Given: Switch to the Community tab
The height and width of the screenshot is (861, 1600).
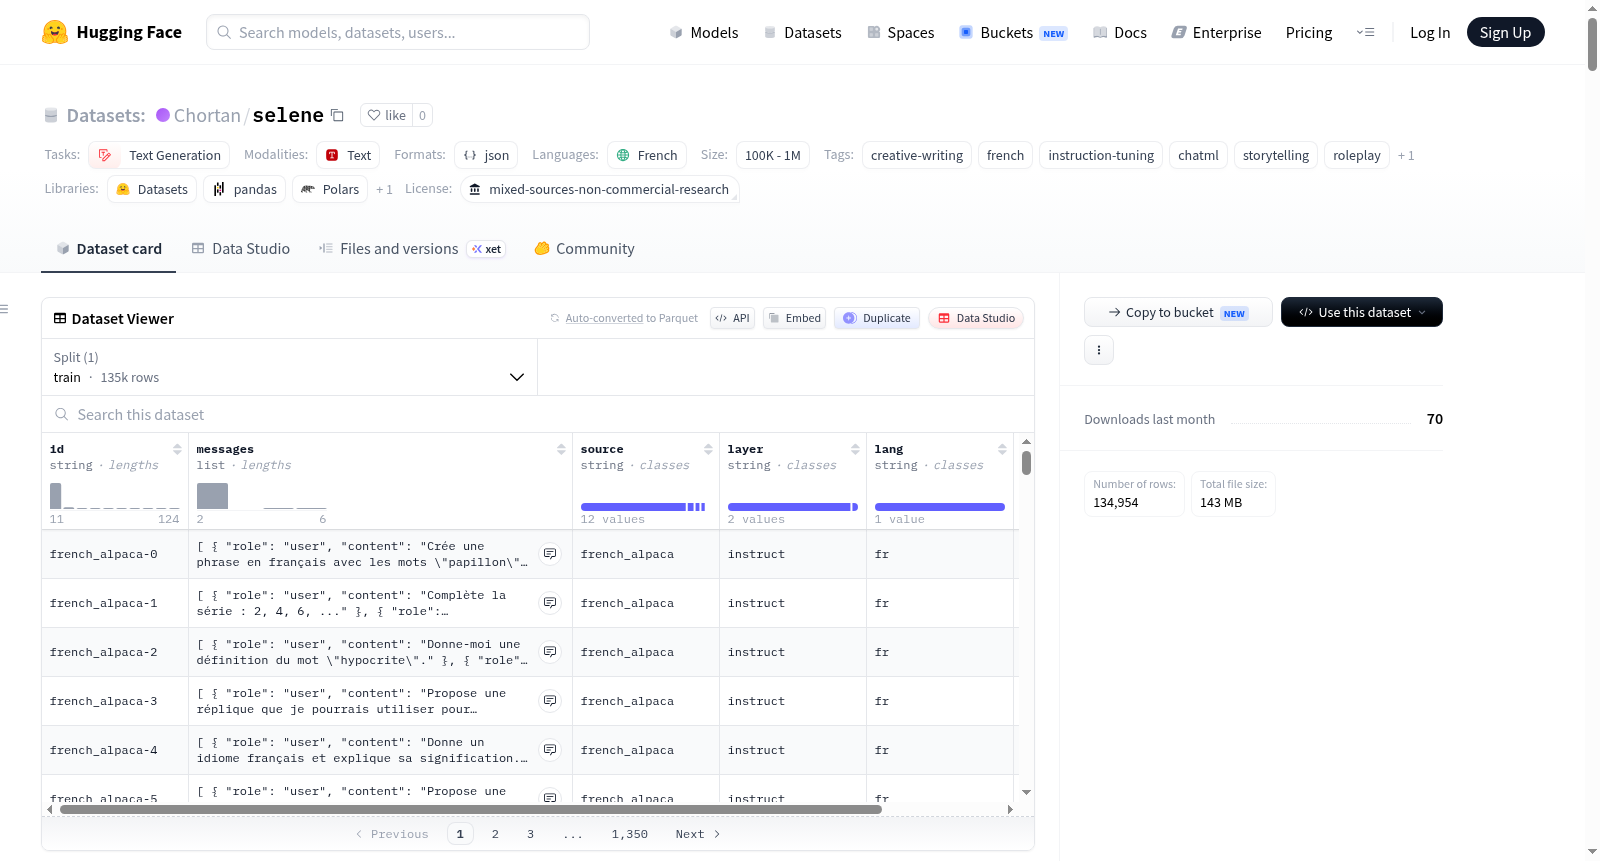Looking at the screenshot, I should (585, 249).
